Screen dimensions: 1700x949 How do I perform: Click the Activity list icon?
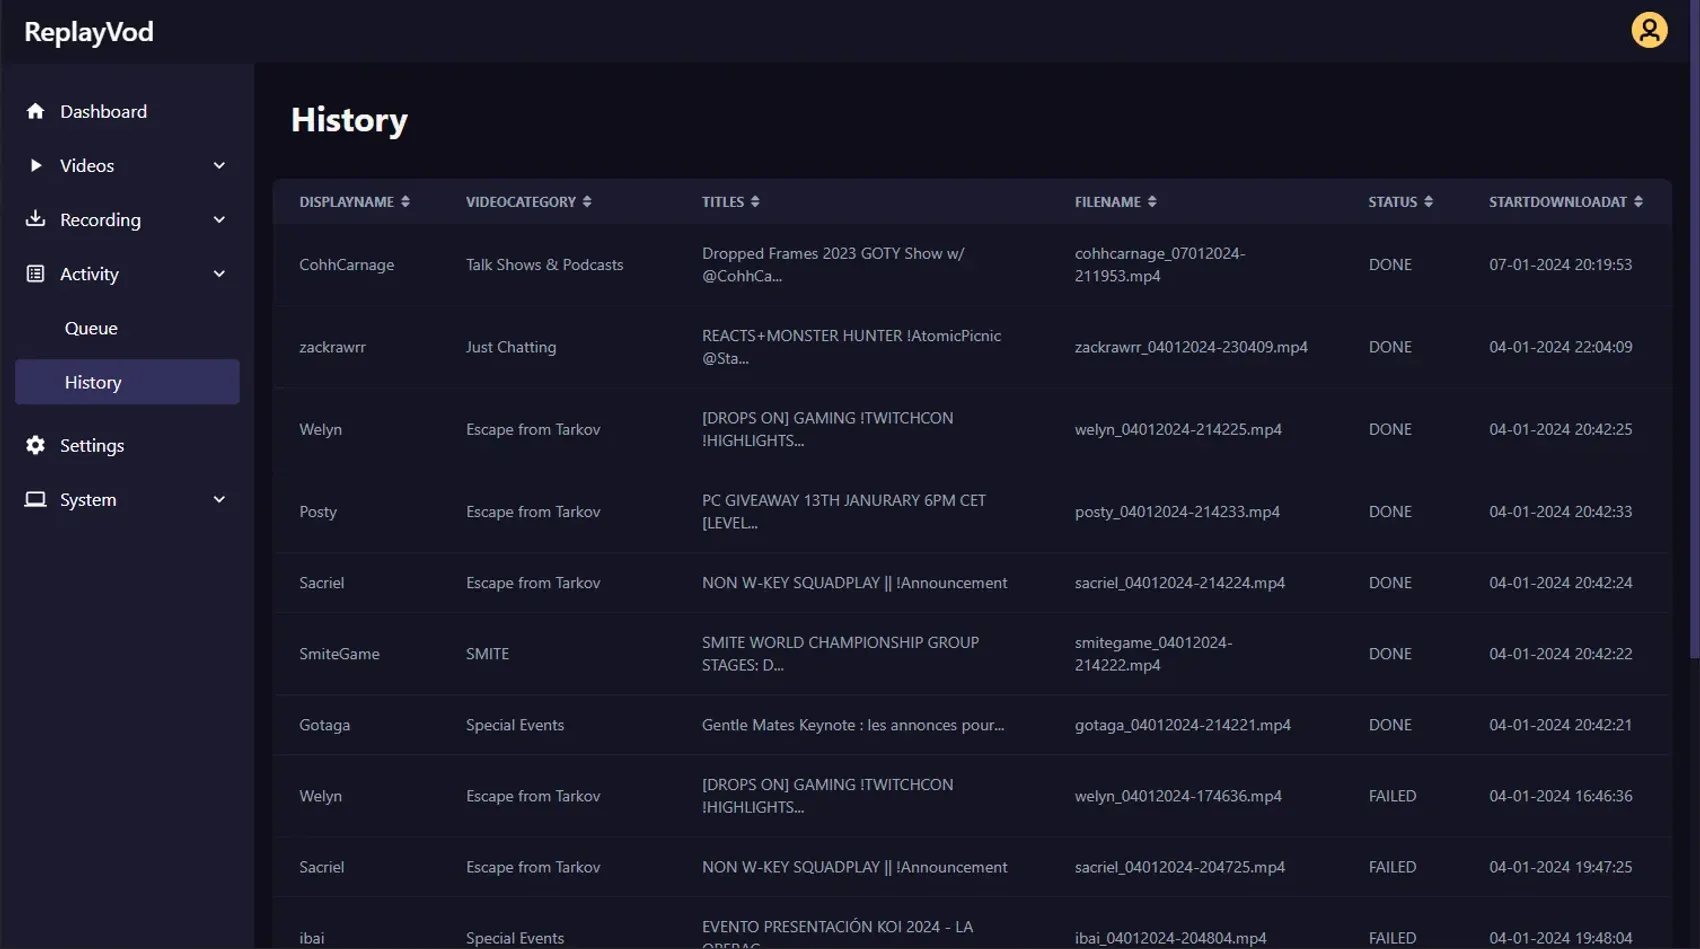(36, 273)
